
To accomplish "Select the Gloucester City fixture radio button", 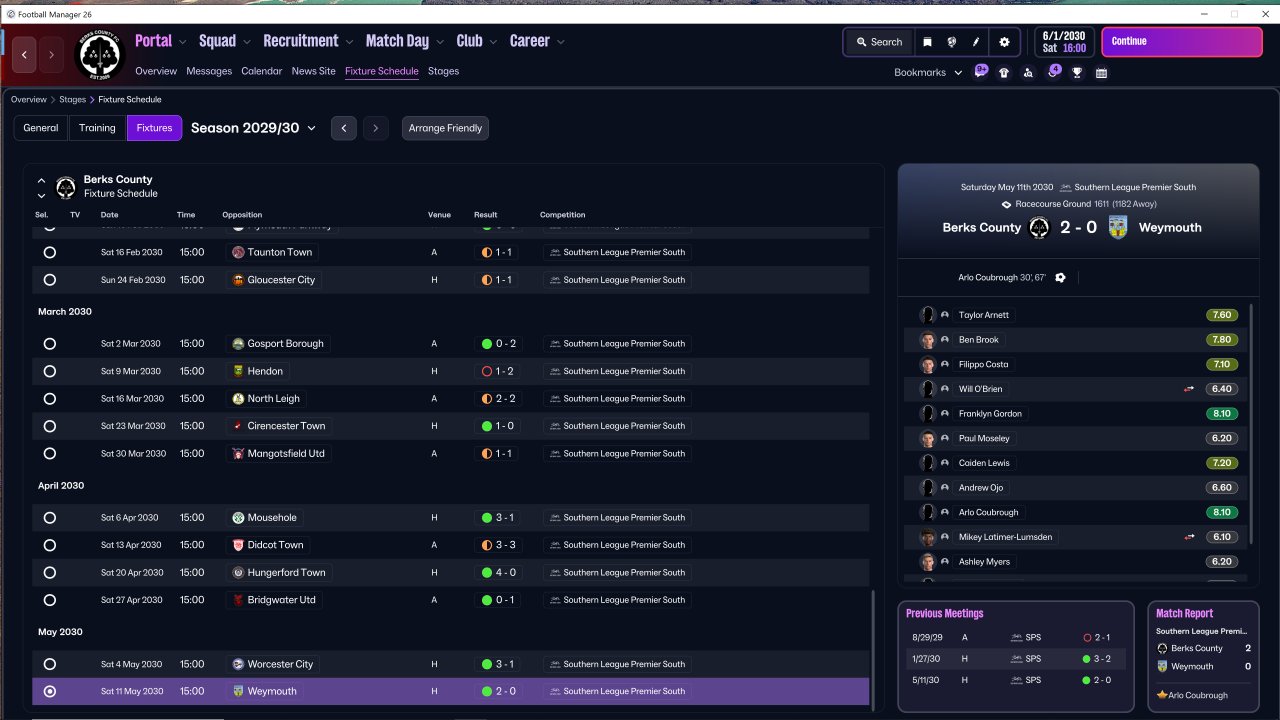I will [50, 280].
